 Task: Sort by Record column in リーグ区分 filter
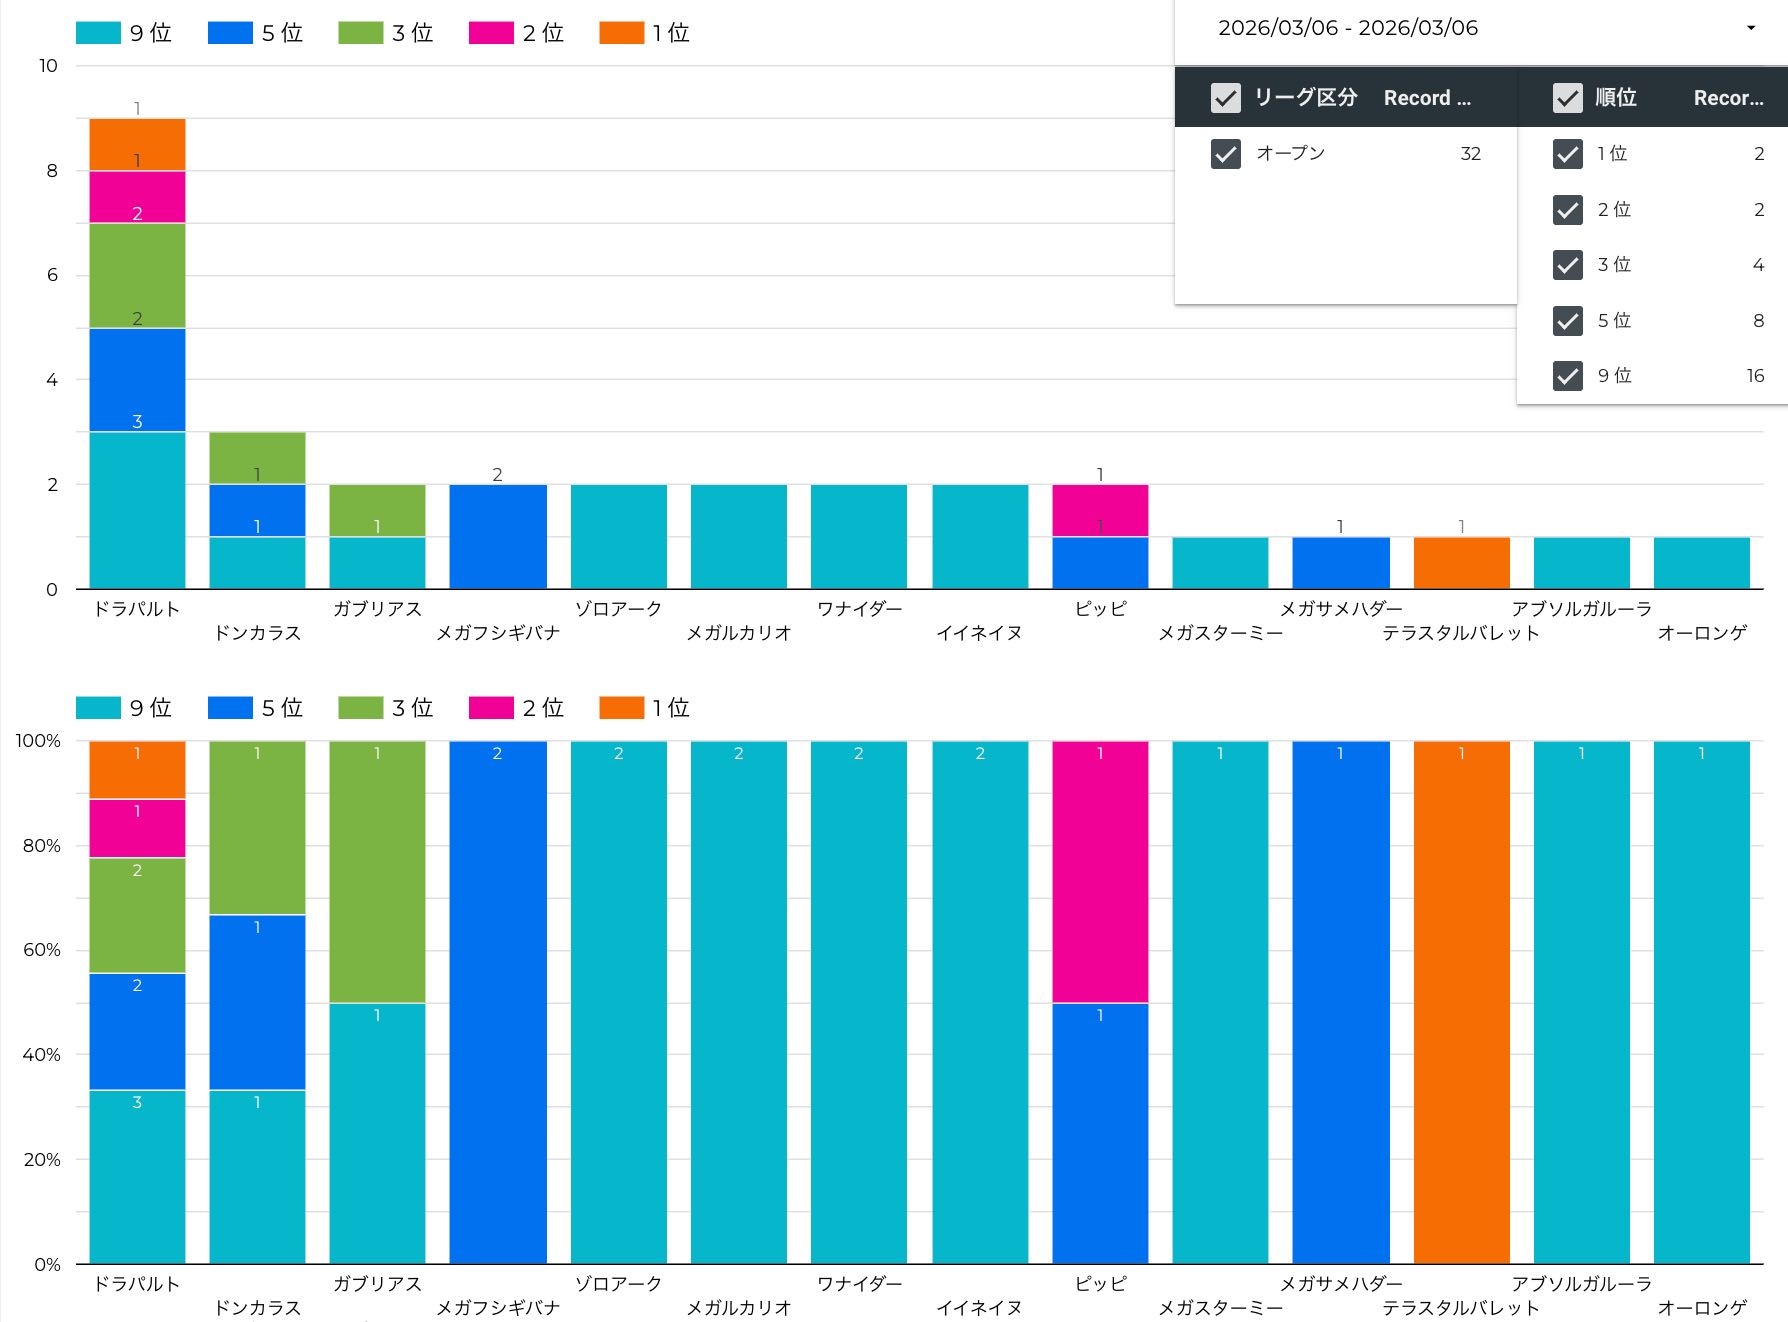pos(1427,98)
